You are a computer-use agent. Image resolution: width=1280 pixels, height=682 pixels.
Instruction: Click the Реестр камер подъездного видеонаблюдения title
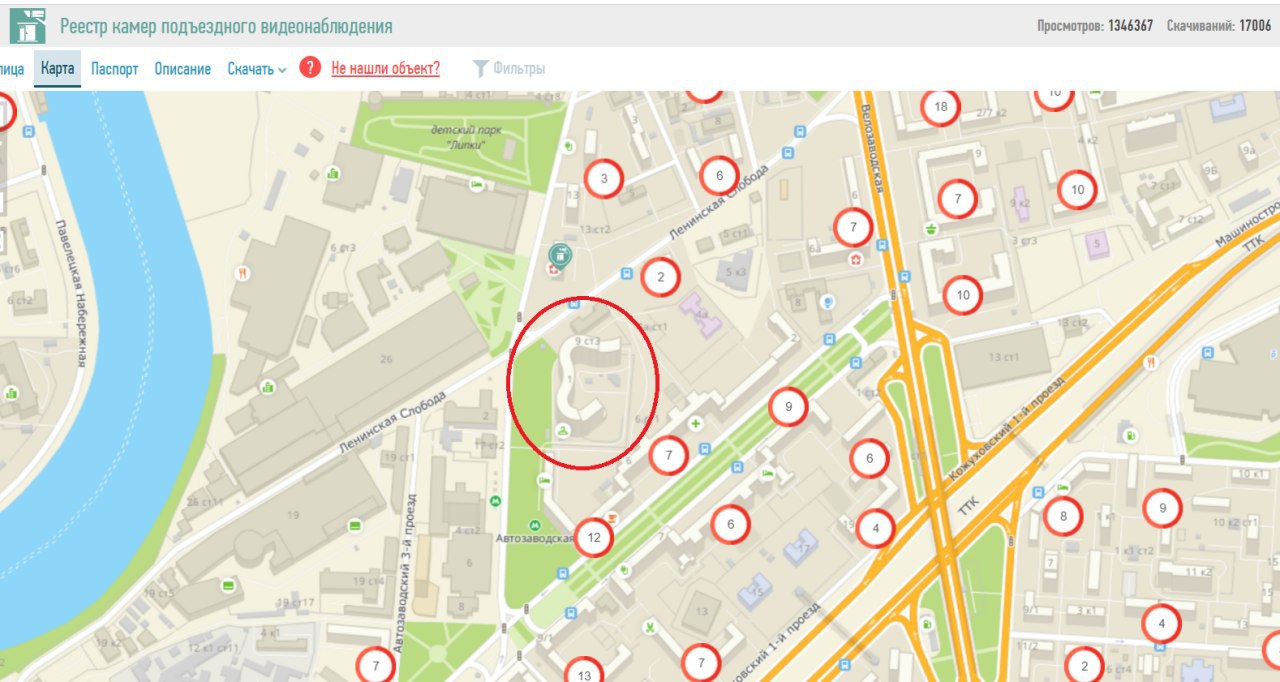pyautogui.click(x=226, y=26)
